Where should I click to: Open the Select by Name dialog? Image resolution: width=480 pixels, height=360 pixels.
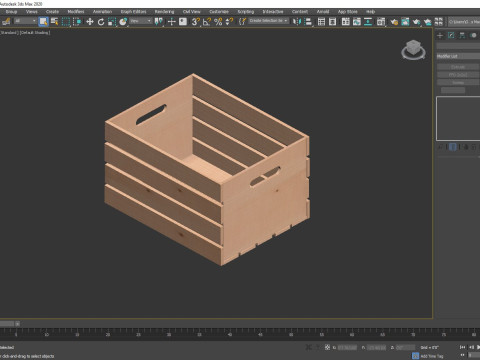click(x=55, y=22)
